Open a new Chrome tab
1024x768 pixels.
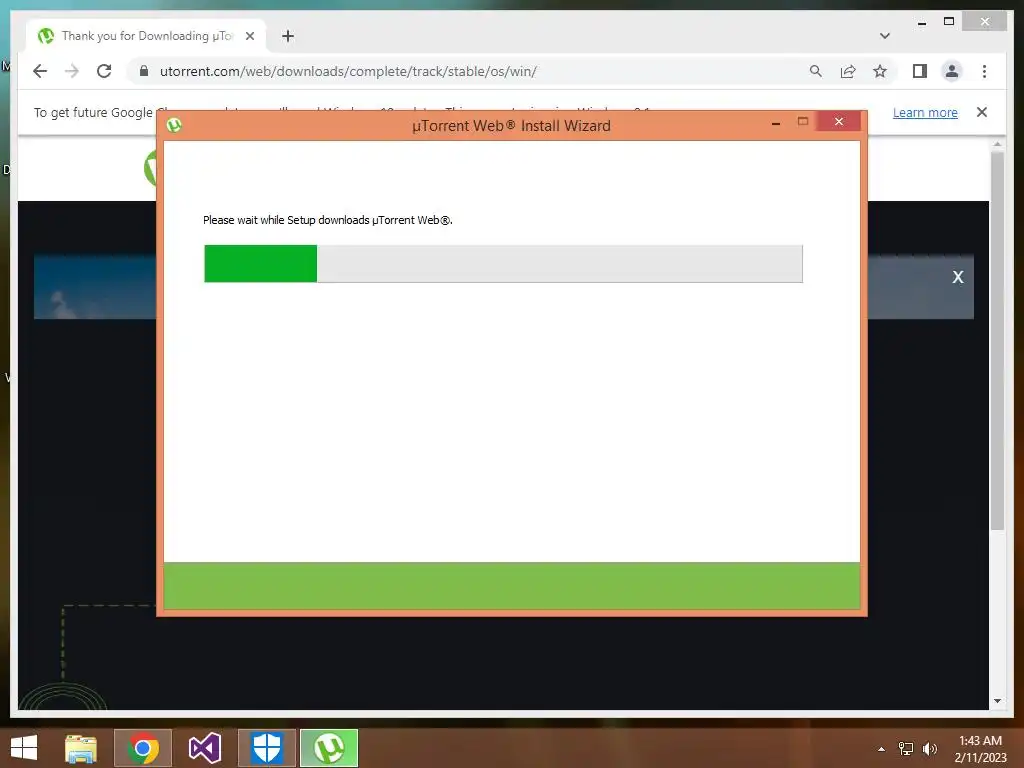click(288, 36)
